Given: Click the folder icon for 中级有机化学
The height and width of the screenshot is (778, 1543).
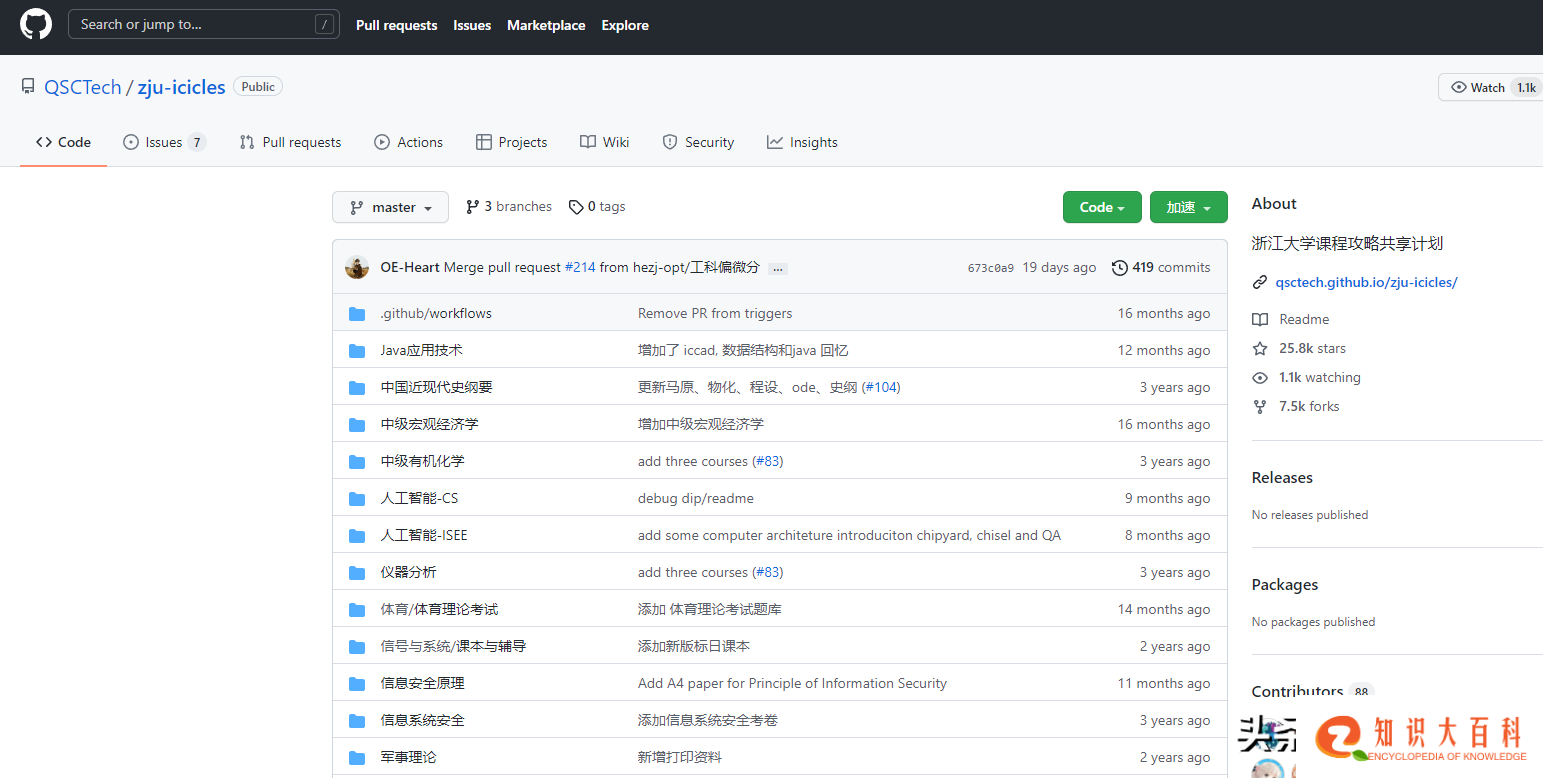Looking at the screenshot, I should point(357,462).
